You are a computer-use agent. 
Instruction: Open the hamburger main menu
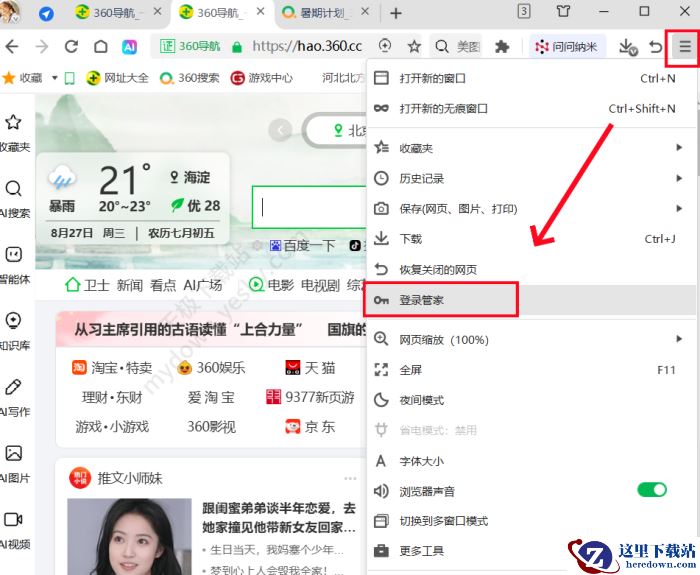click(x=684, y=46)
